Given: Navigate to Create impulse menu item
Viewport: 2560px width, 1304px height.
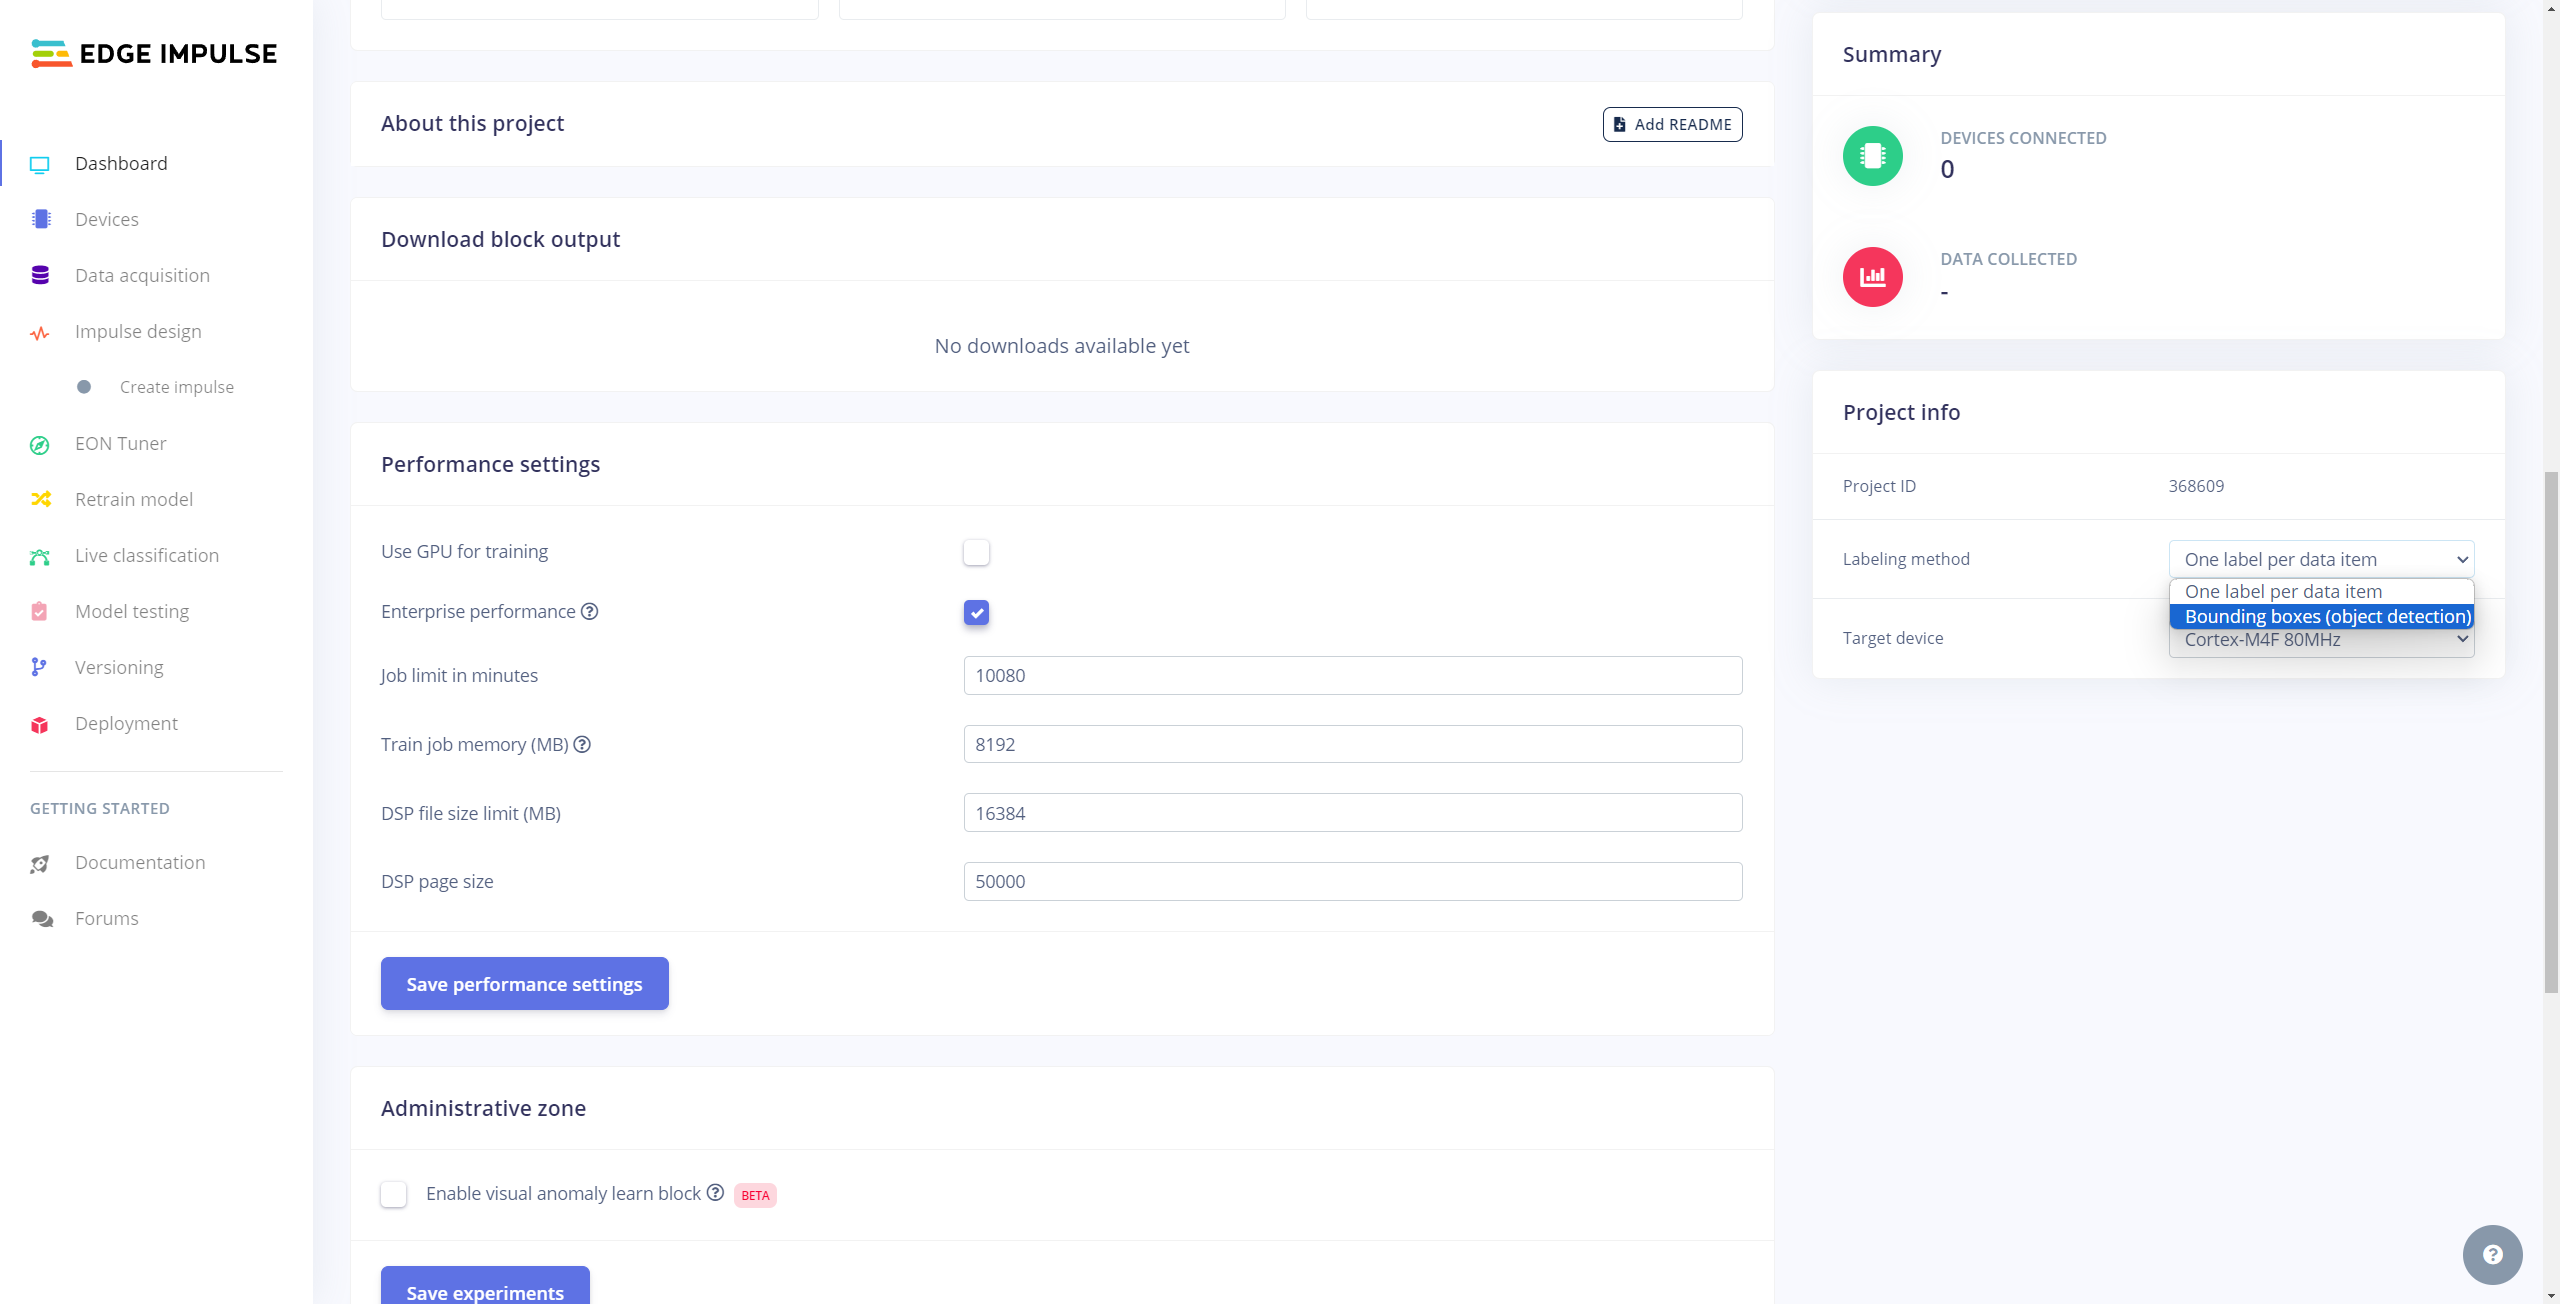Looking at the screenshot, I should [x=176, y=386].
